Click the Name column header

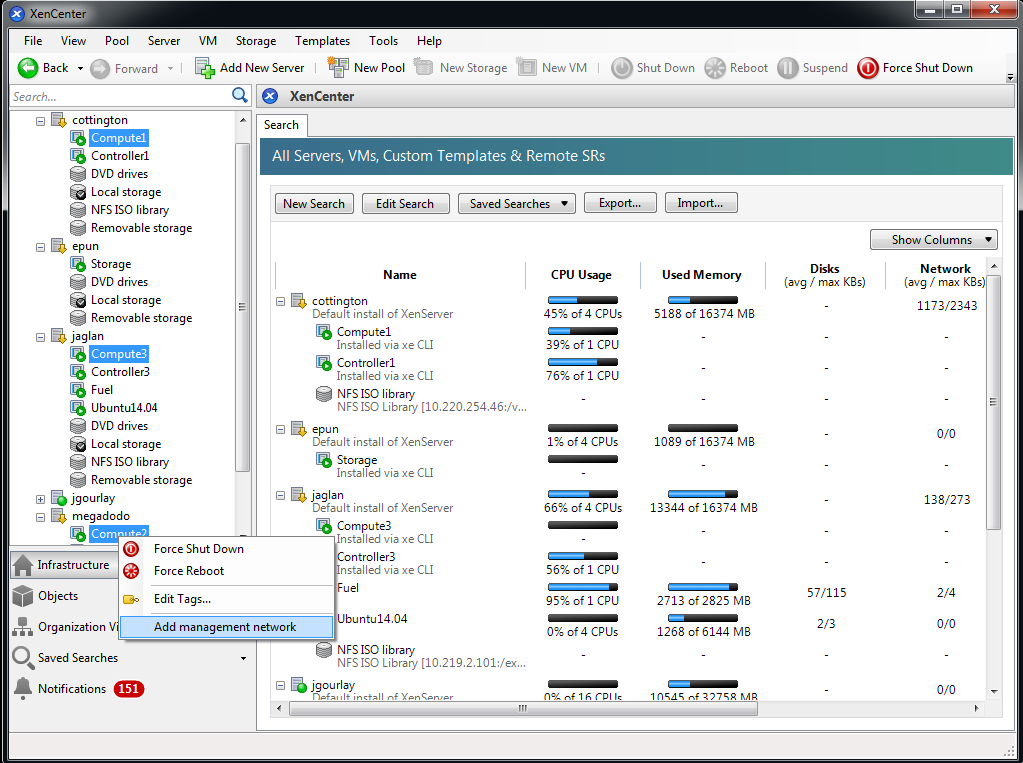[x=400, y=275]
